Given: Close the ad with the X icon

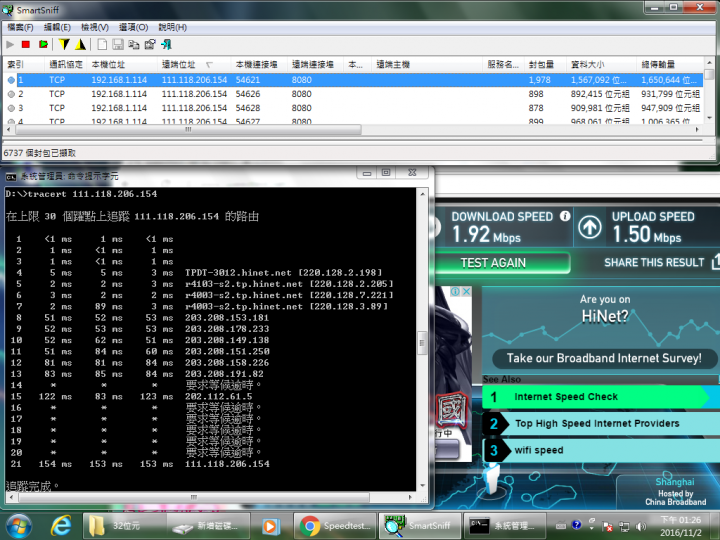Looking at the screenshot, I should [x=466, y=292].
